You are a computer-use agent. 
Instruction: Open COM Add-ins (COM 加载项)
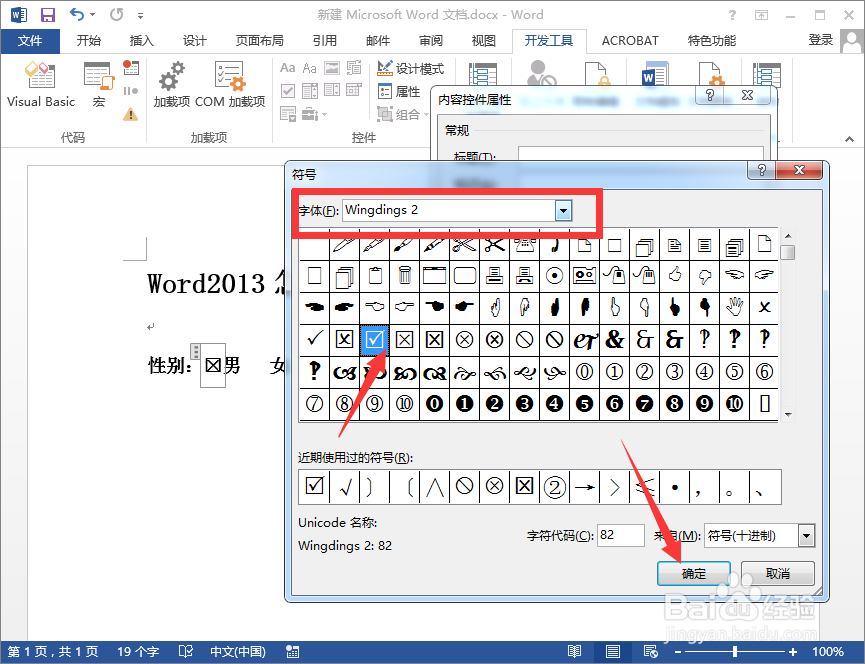point(230,84)
